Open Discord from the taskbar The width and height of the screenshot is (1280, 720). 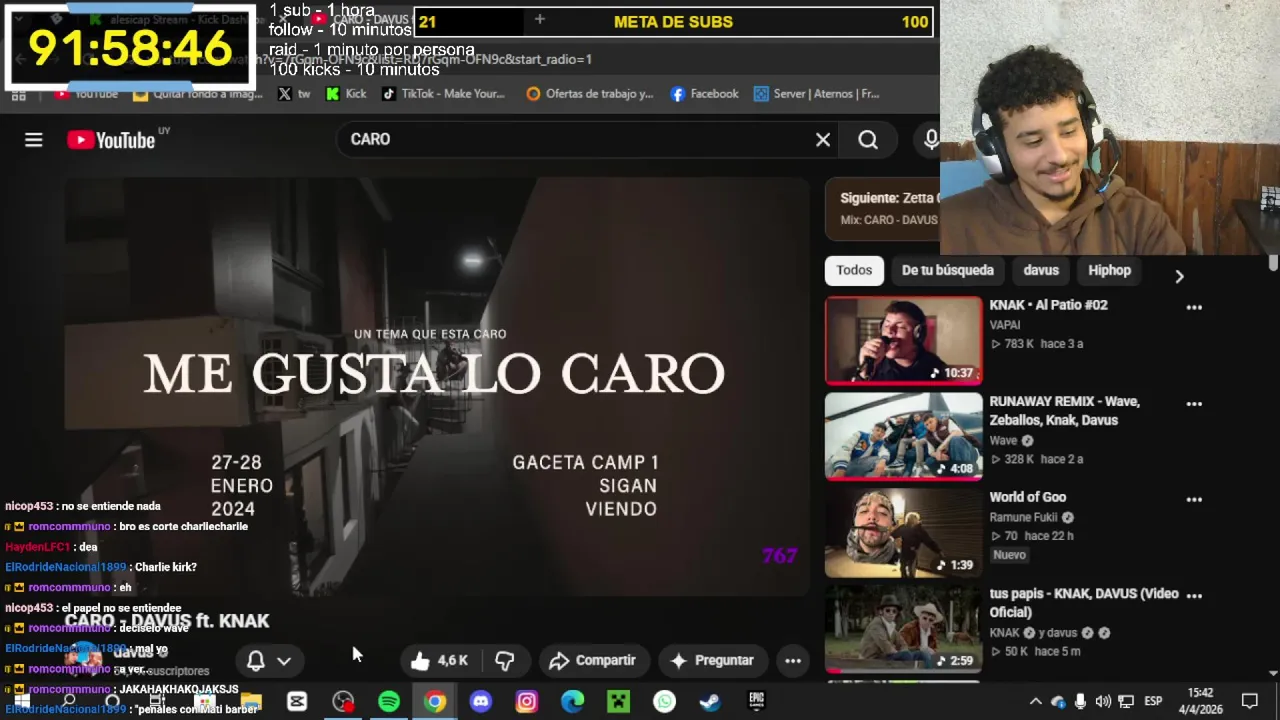481,702
